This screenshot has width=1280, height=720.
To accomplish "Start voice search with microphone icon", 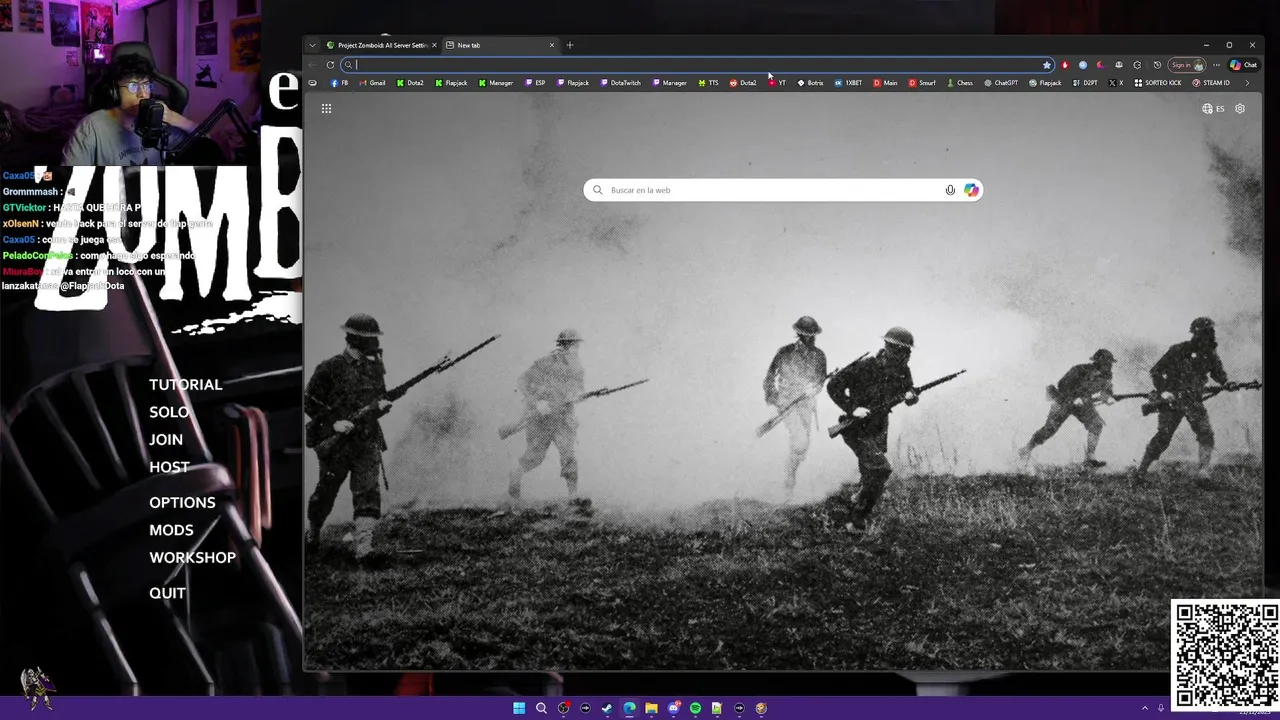I will (950, 190).
